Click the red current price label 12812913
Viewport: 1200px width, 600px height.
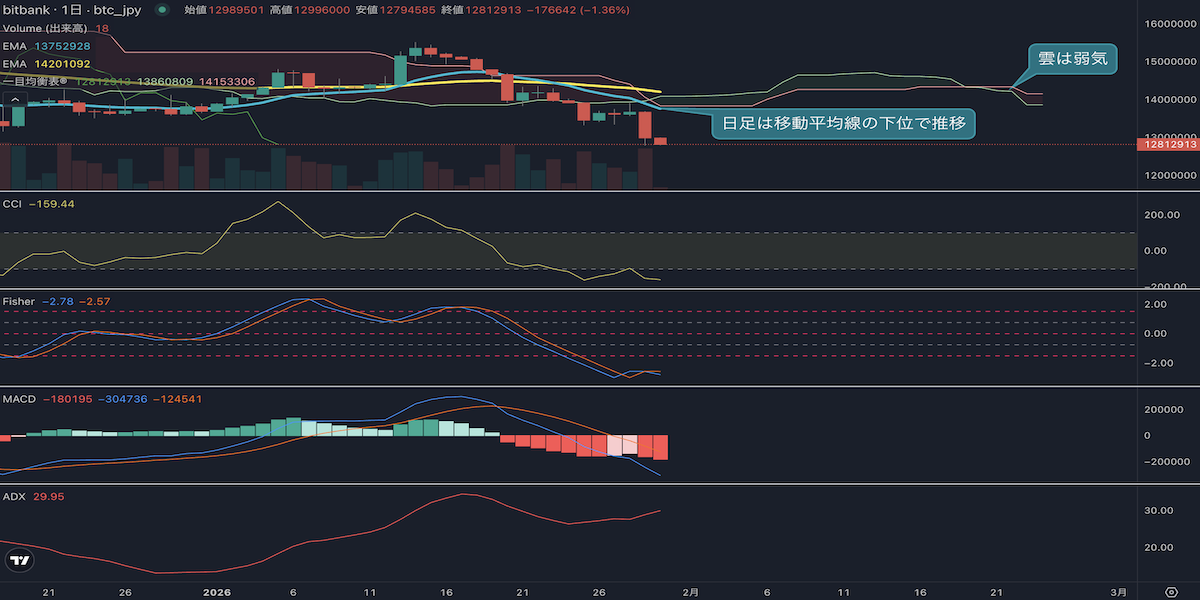click(x=1167, y=144)
